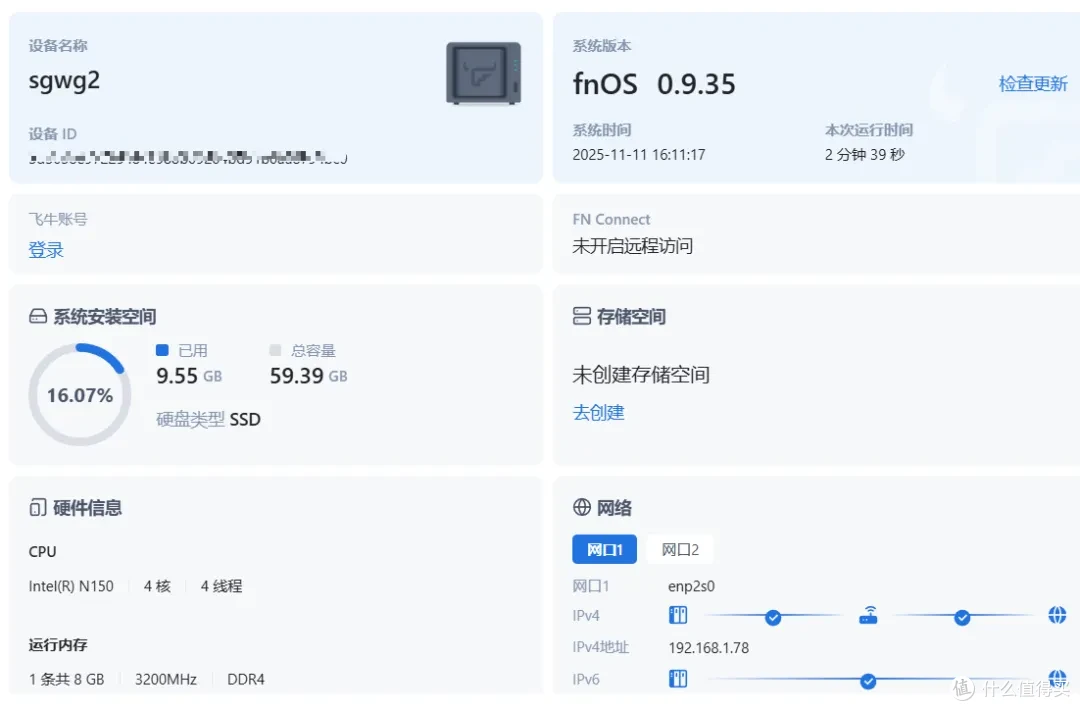Click total capacity value 59.39 GB
The image size is (1080, 711).
(x=309, y=375)
